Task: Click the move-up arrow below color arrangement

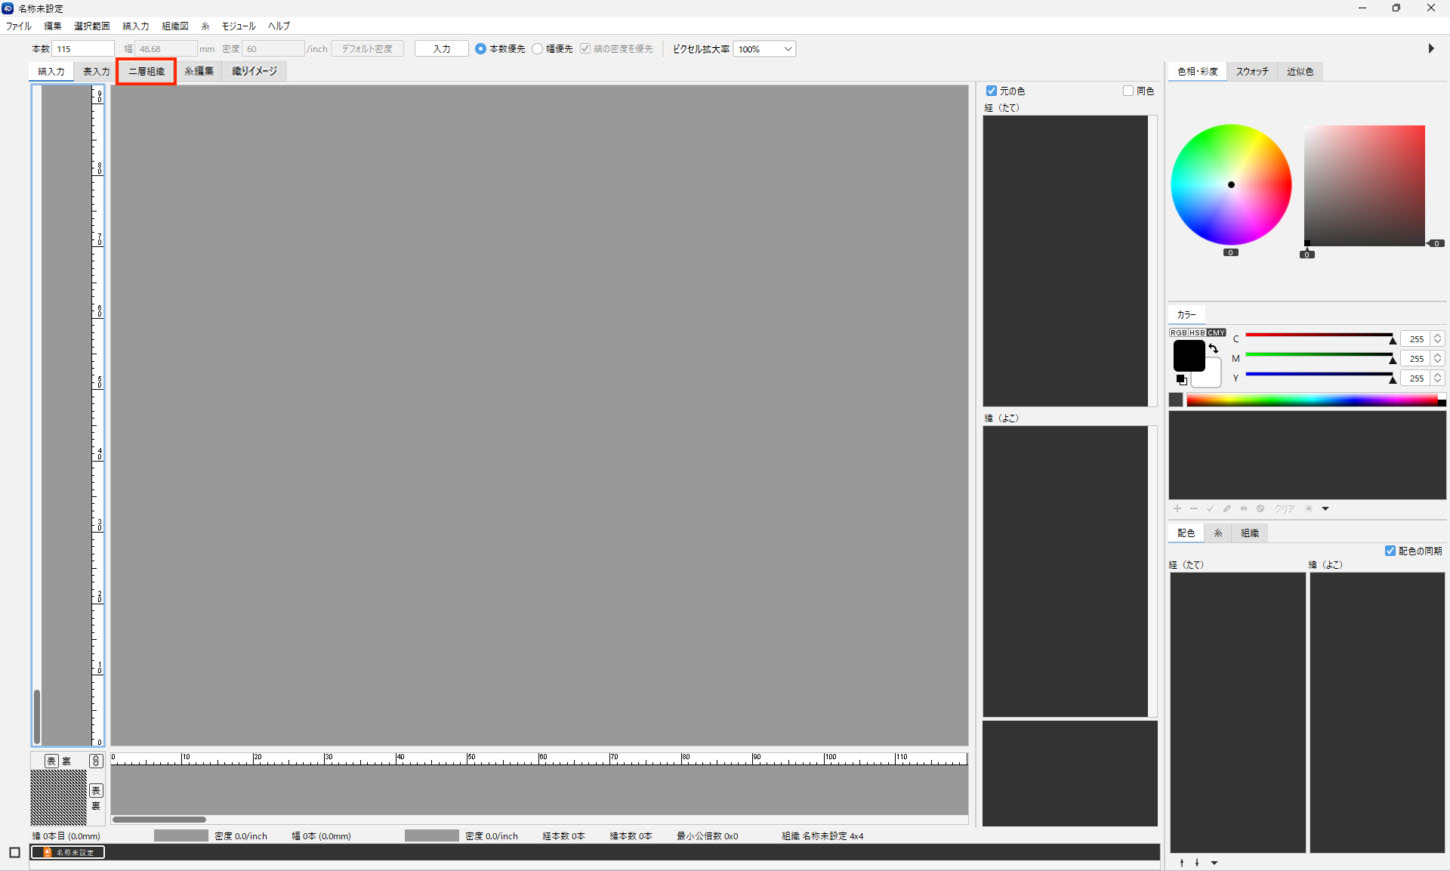Action: click(x=1182, y=862)
